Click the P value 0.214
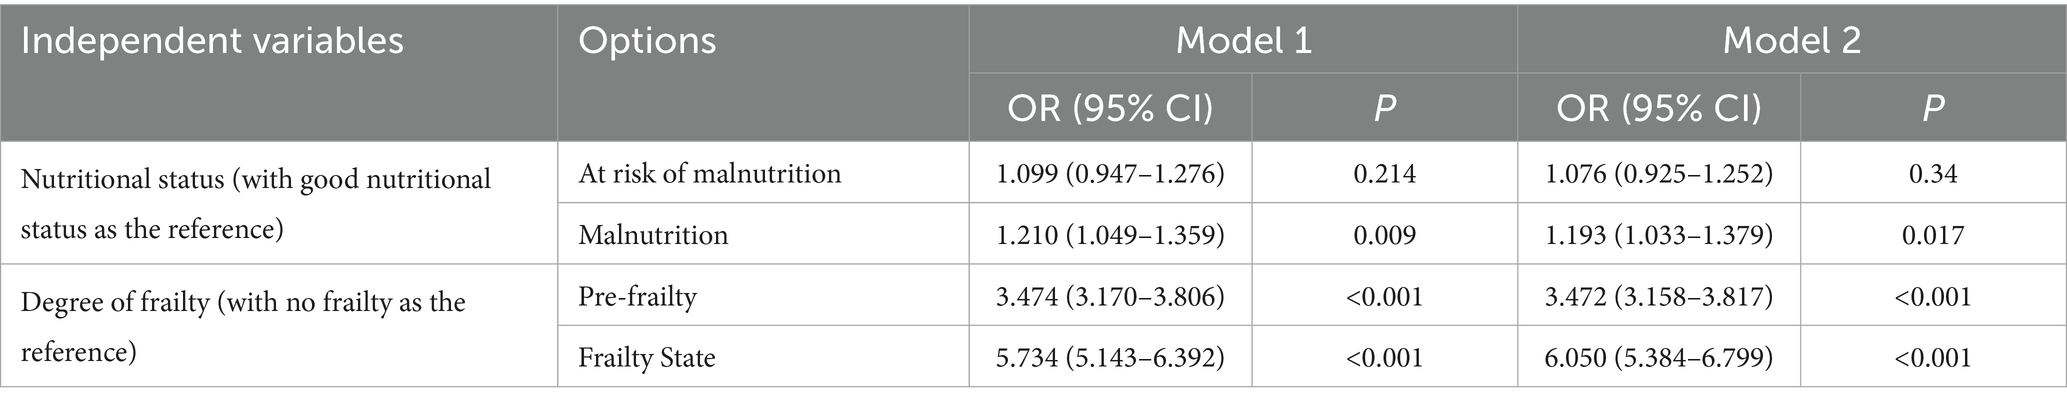The width and height of the screenshot is (2067, 405). (x=1384, y=174)
